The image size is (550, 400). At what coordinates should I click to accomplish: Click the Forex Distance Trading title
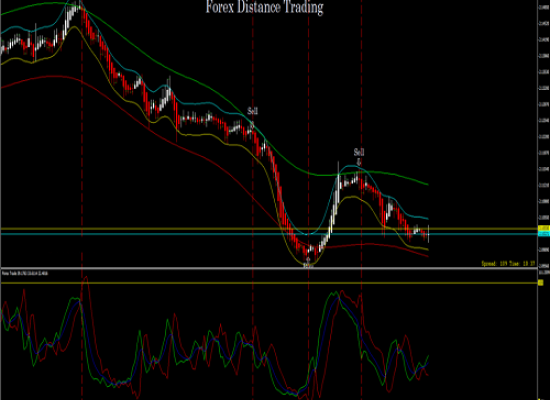pos(264,7)
